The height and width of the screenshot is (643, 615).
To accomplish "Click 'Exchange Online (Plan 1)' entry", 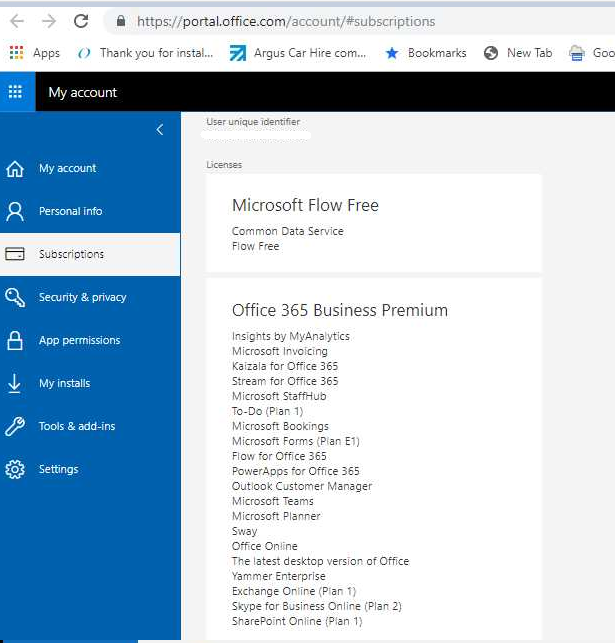I will (x=294, y=591).
